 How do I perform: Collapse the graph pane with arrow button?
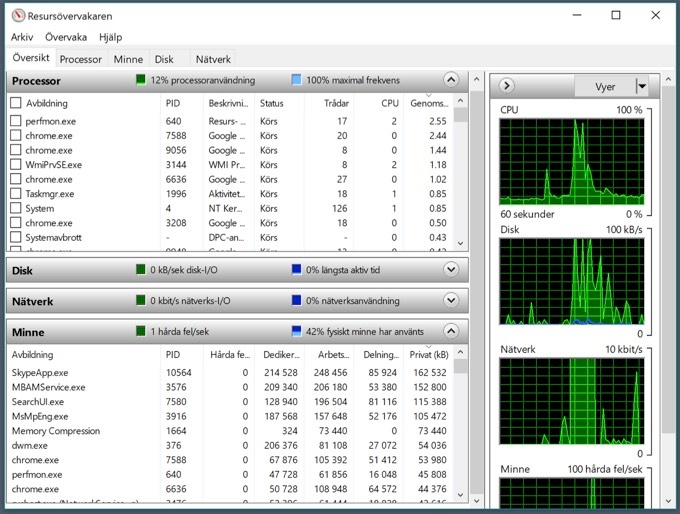(x=506, y=87)
